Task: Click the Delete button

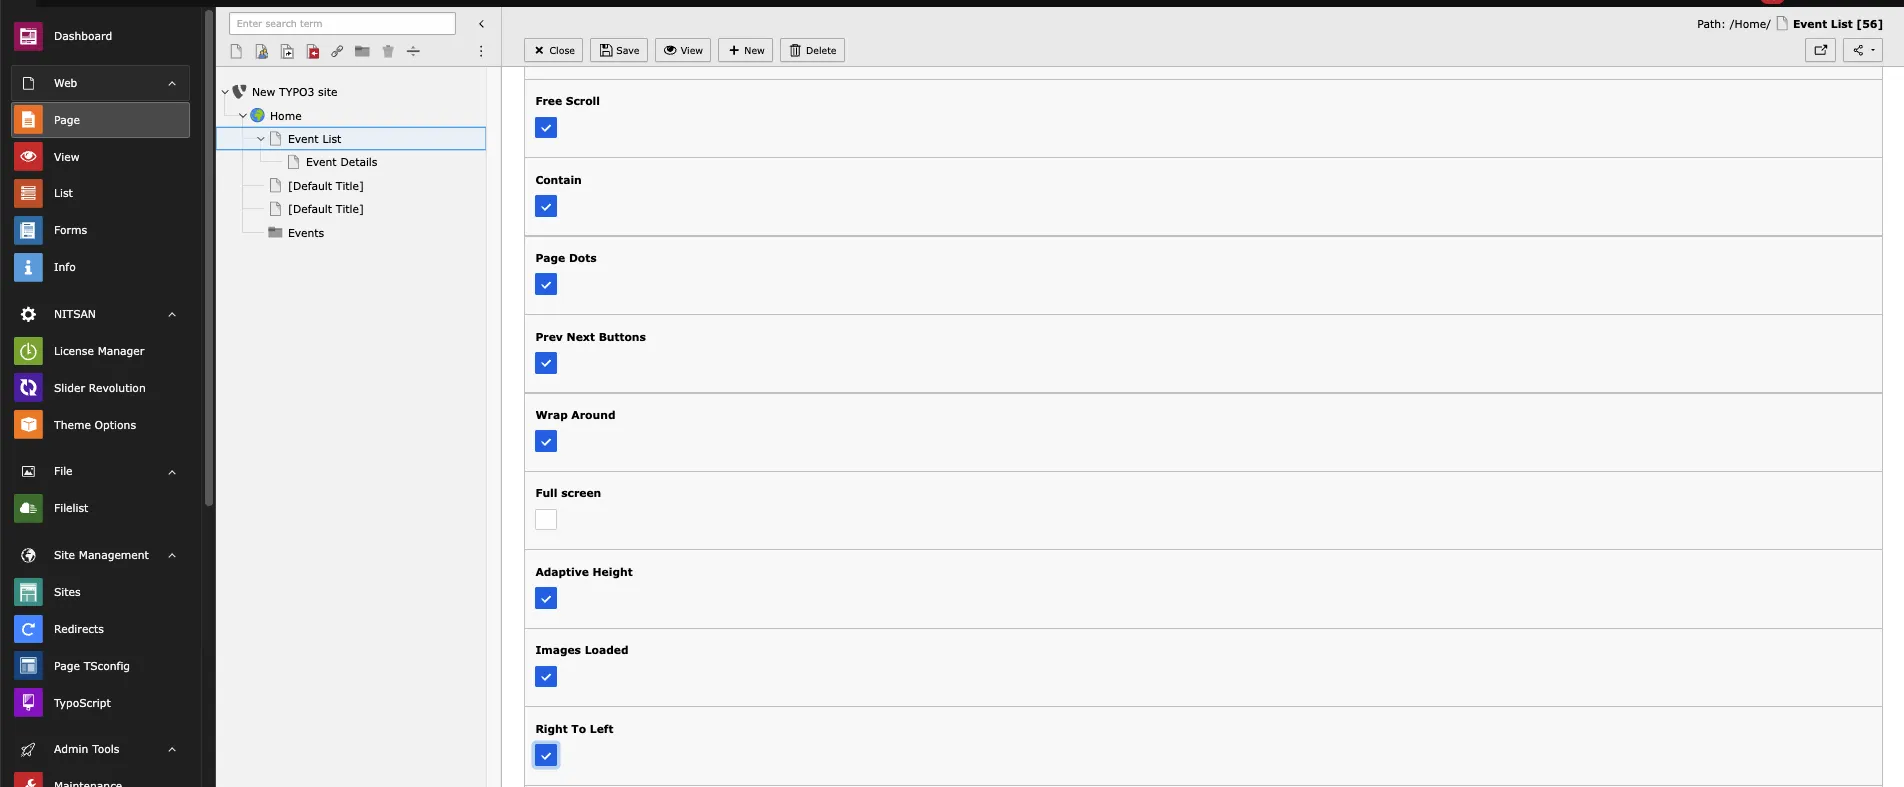Action: [x=812, y=50]
